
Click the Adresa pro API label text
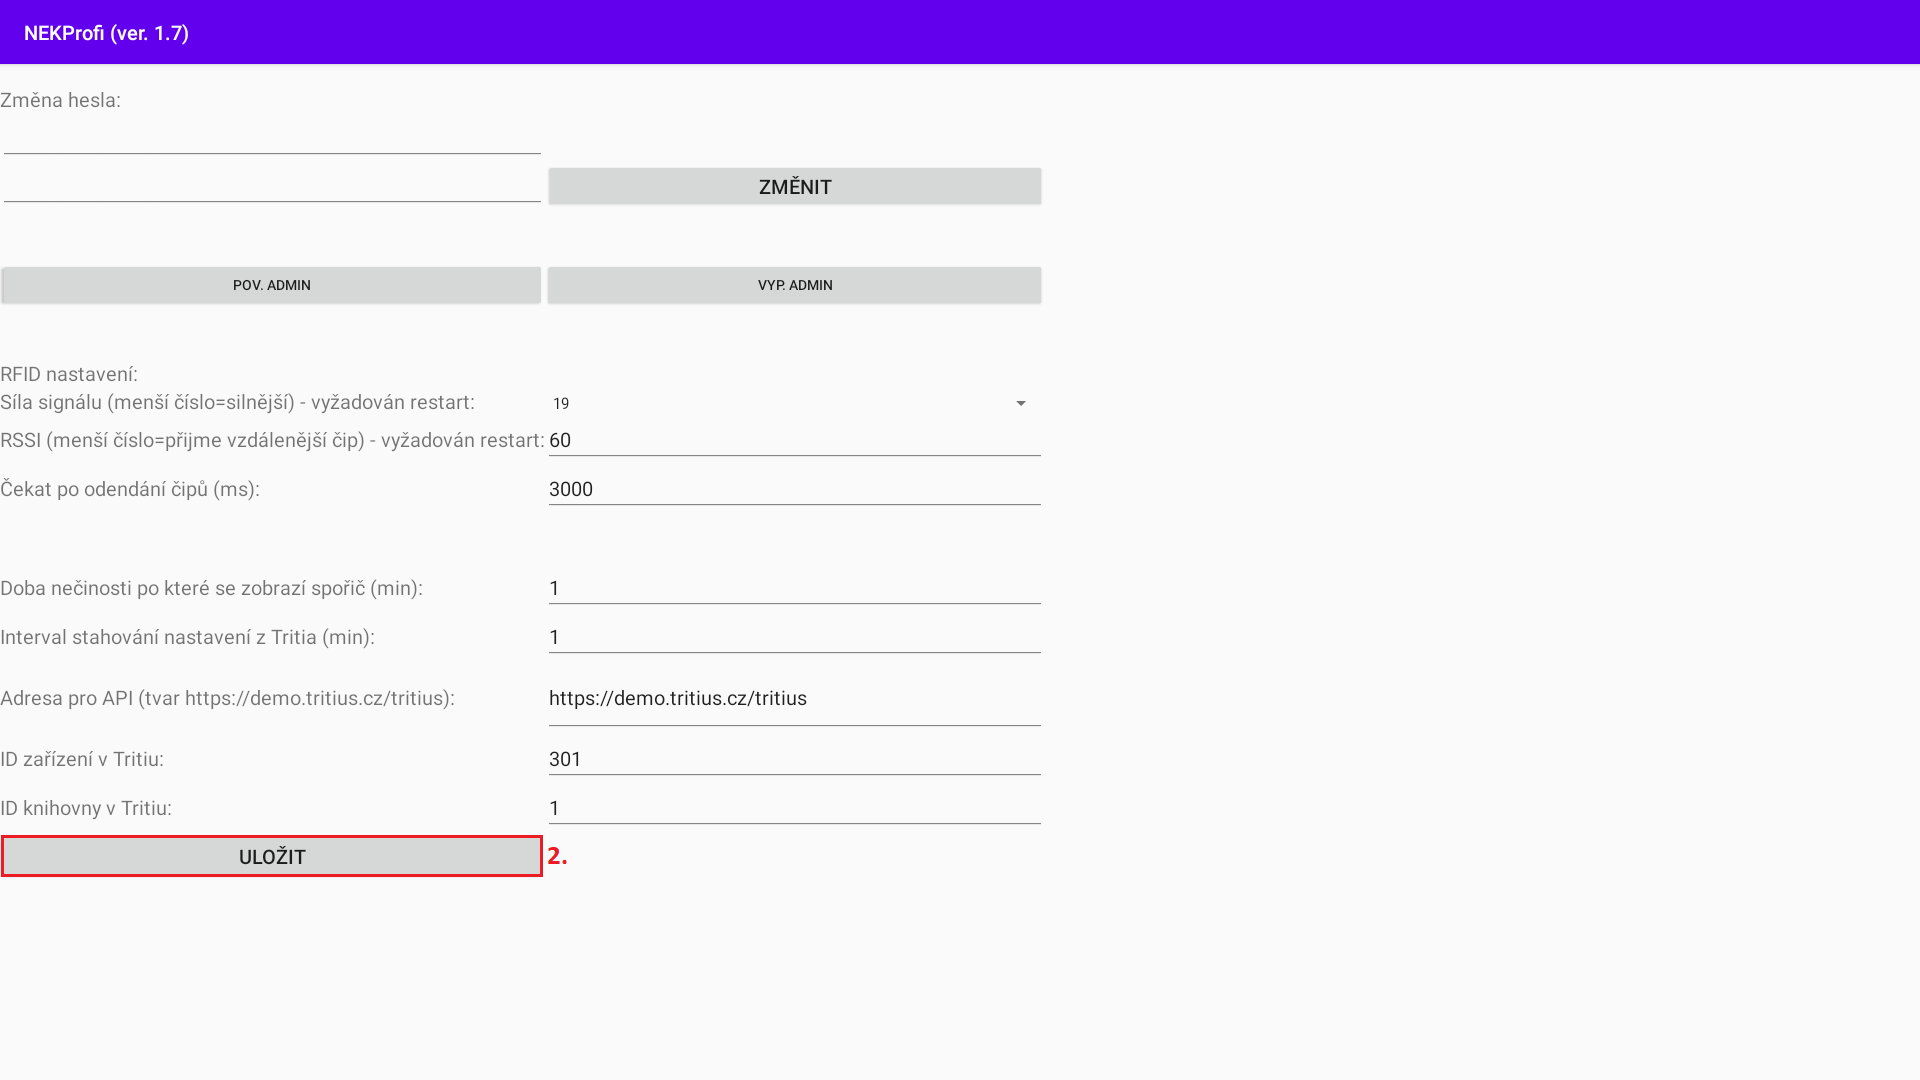[227, 698]
